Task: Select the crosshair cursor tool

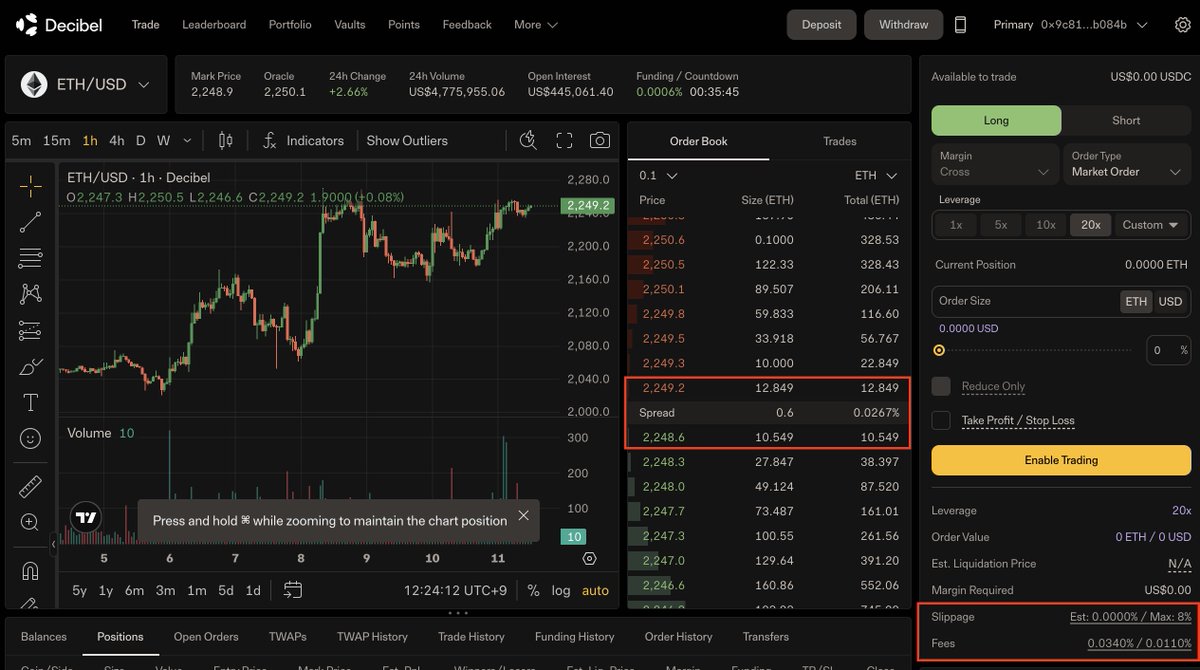Action: click(x=30, y=185)
